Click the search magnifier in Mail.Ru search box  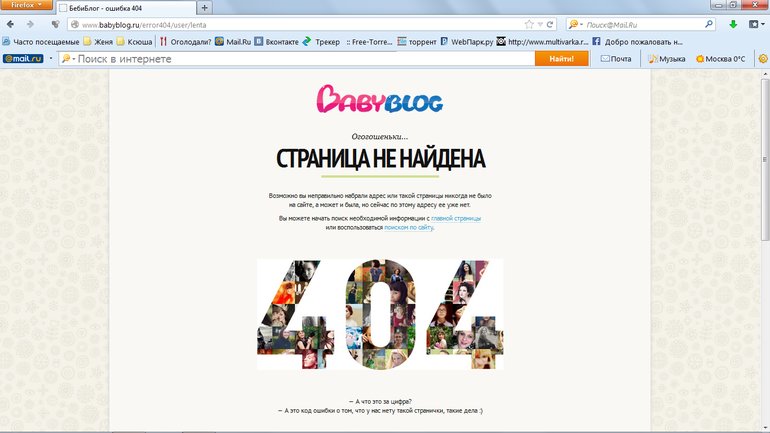click(709, 24)
